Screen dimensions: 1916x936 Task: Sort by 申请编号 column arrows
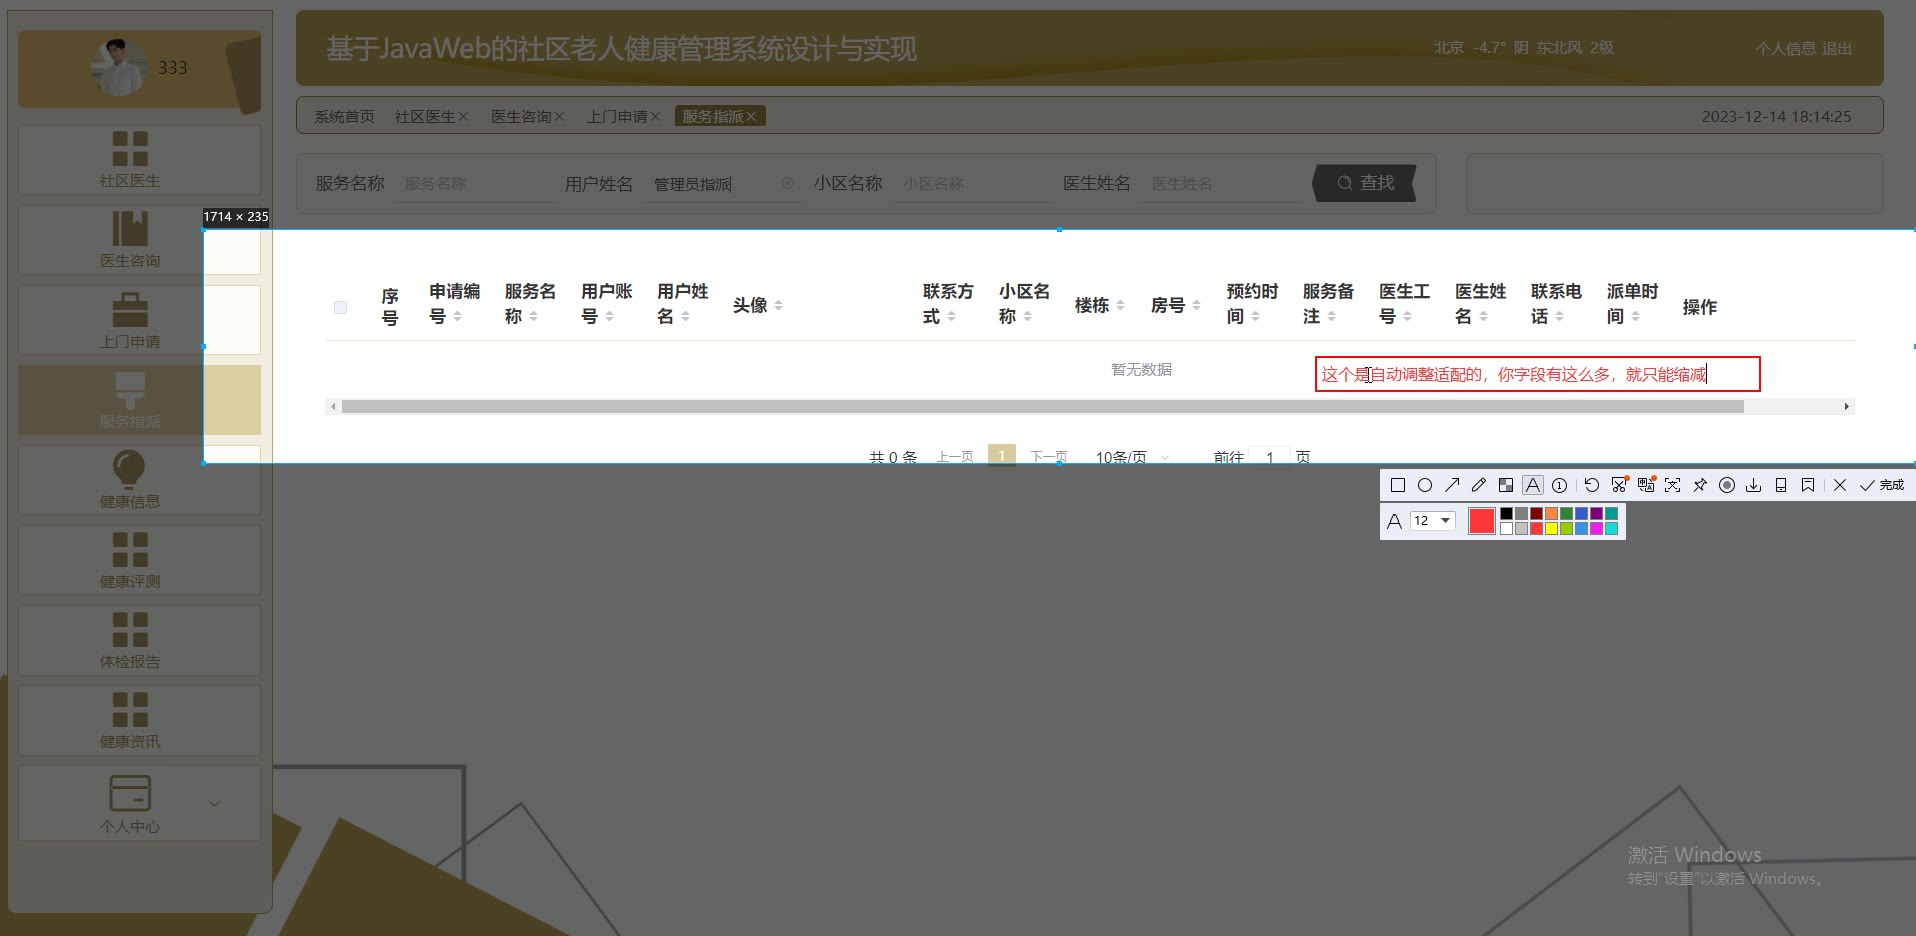point(457,317)
